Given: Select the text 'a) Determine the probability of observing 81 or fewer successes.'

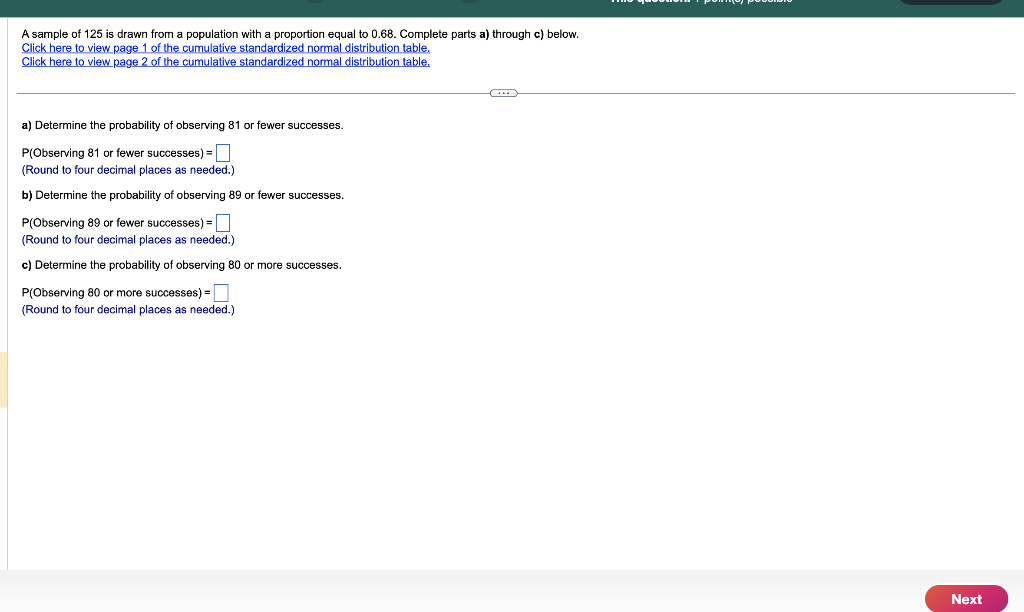Looking at the screenshot, I should pyautogui.click(x=182, y=125).
